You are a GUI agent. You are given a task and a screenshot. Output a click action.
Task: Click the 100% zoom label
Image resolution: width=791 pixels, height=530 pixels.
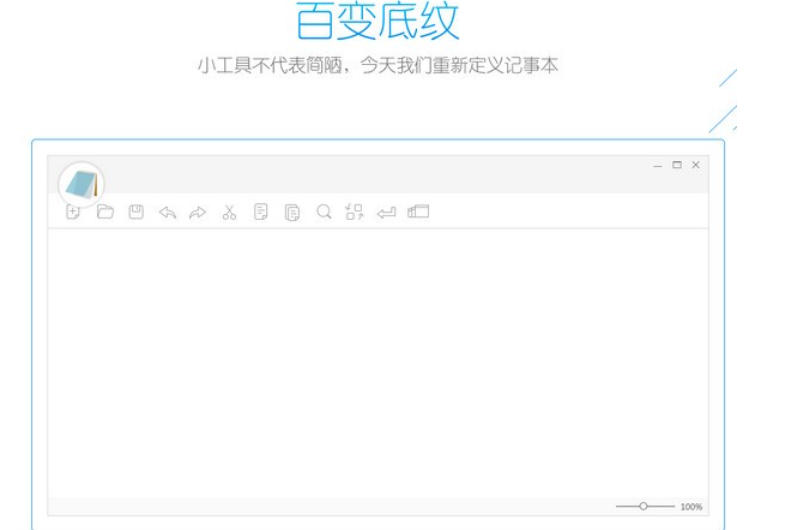(x=691, y=507)
